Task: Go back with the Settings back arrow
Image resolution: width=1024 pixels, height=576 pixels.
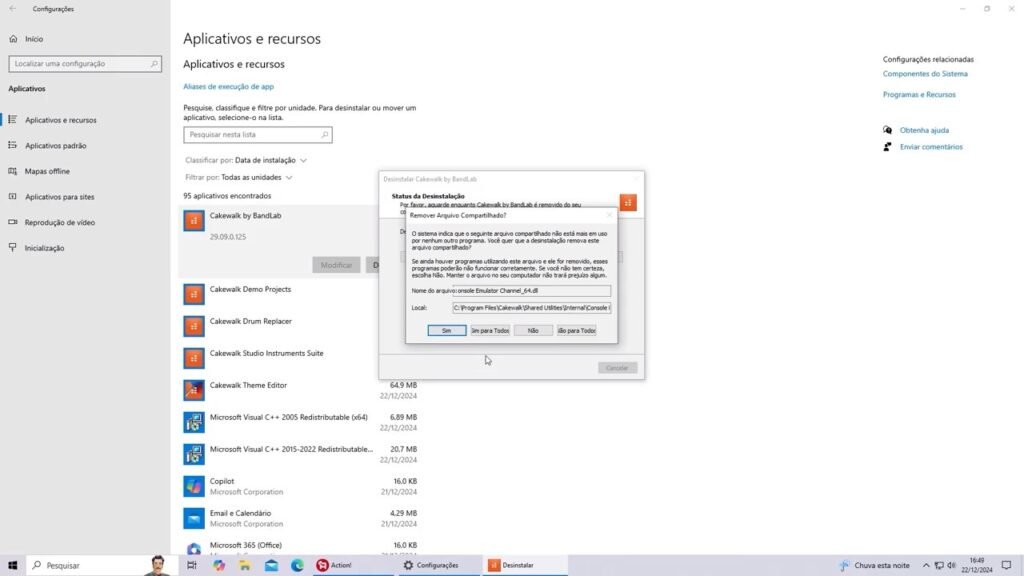Action: (x=12, y=8)
